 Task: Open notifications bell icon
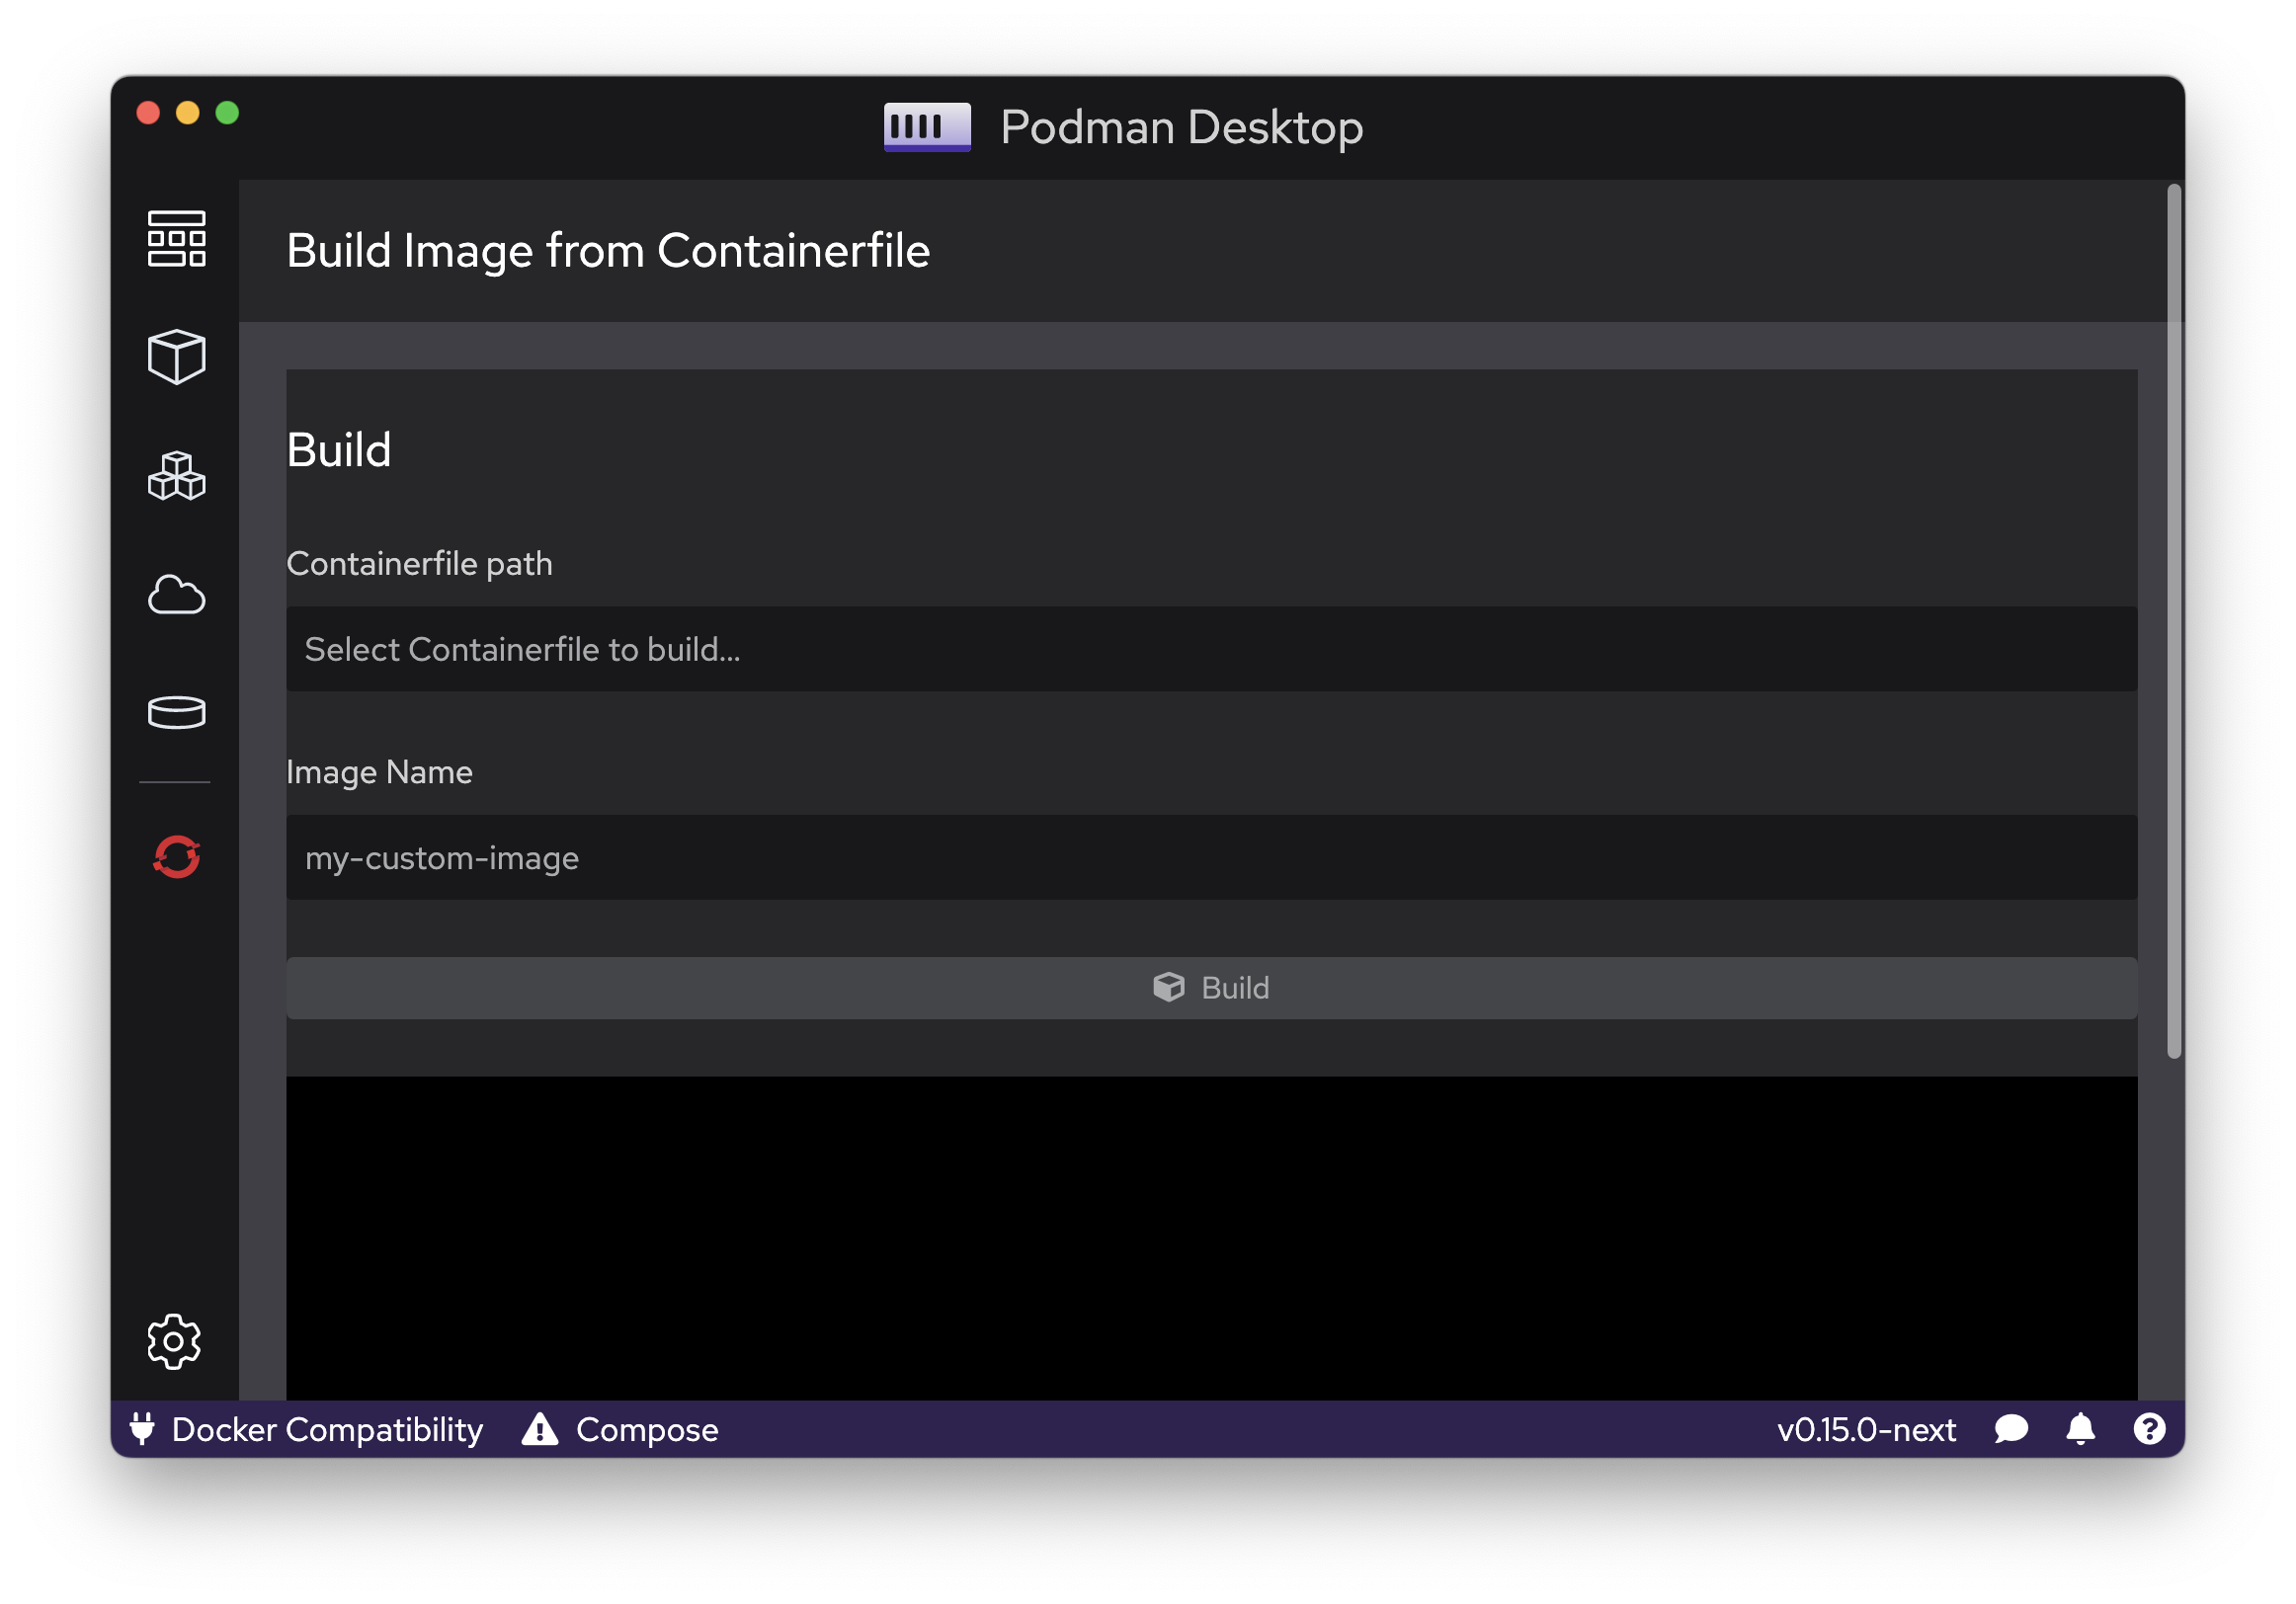pos(2080,1429)
